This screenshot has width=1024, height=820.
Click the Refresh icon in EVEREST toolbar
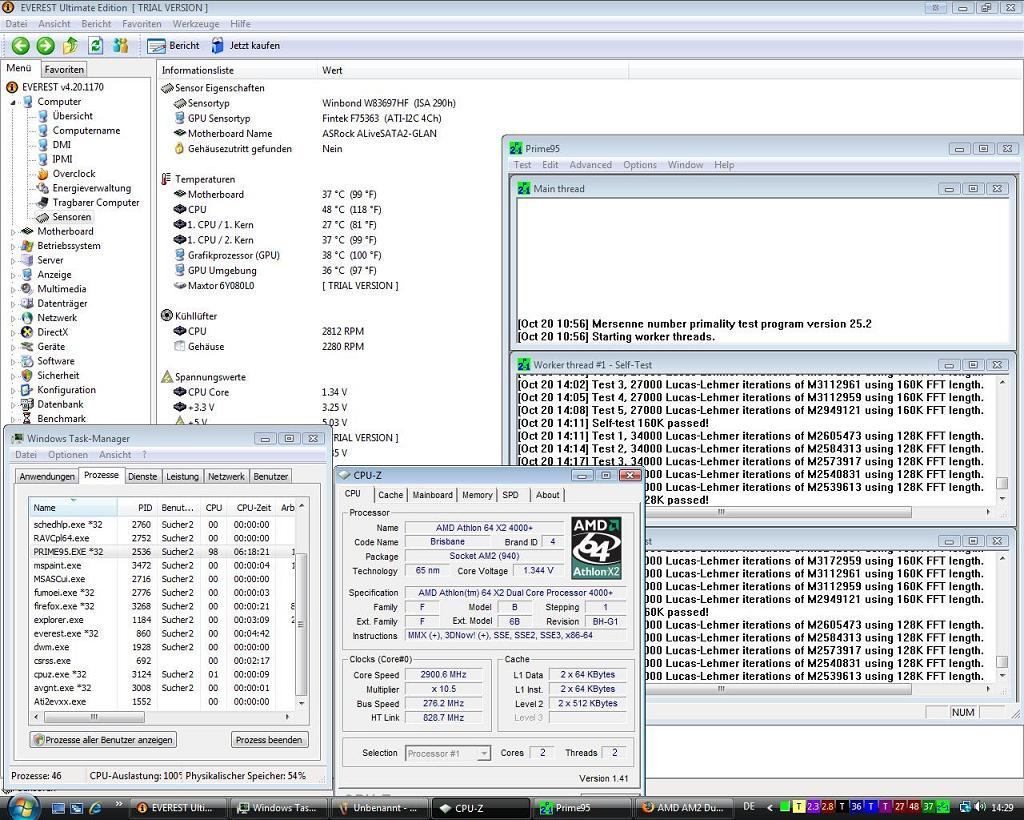tap(95, 46)
